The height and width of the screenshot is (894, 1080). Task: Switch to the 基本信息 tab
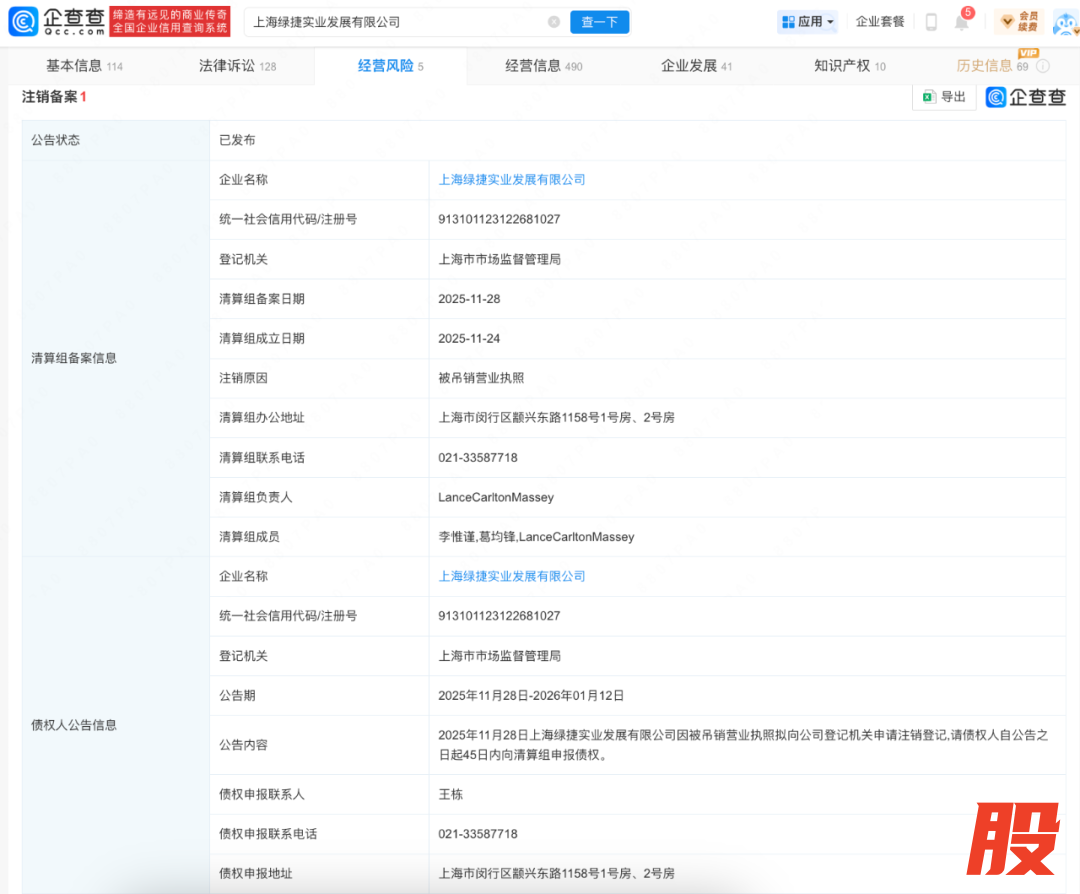click(x=84, y=66)
